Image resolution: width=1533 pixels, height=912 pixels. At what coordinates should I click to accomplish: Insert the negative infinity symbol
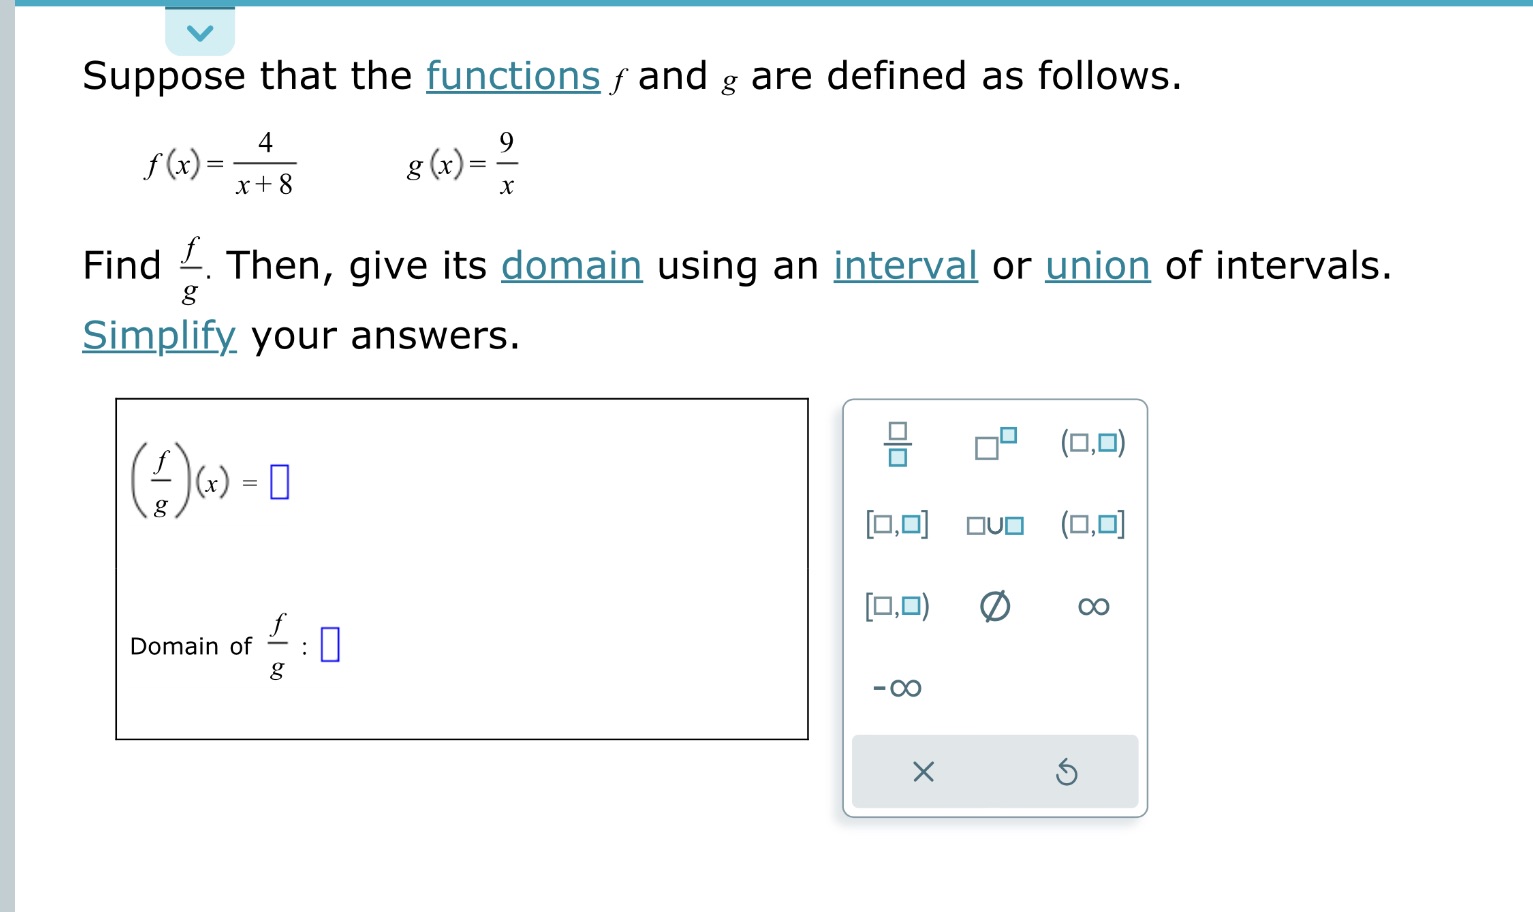click(x=897, y=687)
